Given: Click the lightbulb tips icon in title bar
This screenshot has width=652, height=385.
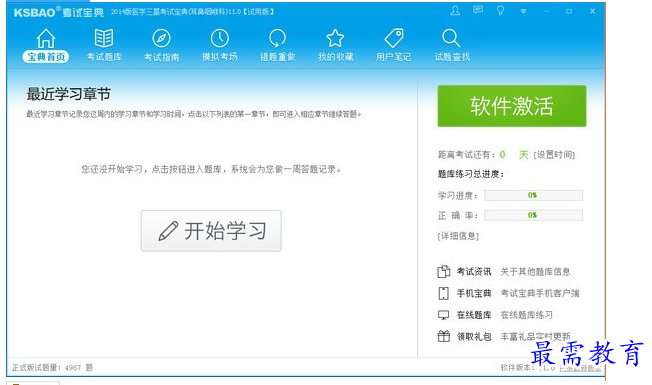Looking at the screenshot, I should pos(501,11).
